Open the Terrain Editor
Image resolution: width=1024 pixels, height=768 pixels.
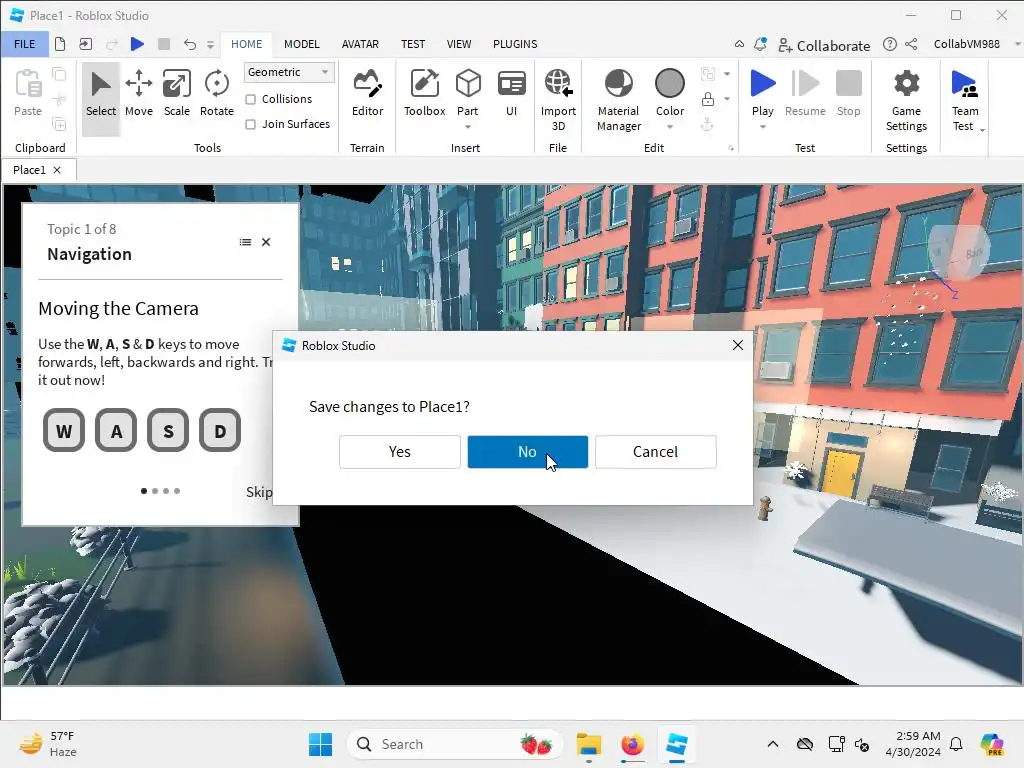point(367,94)
